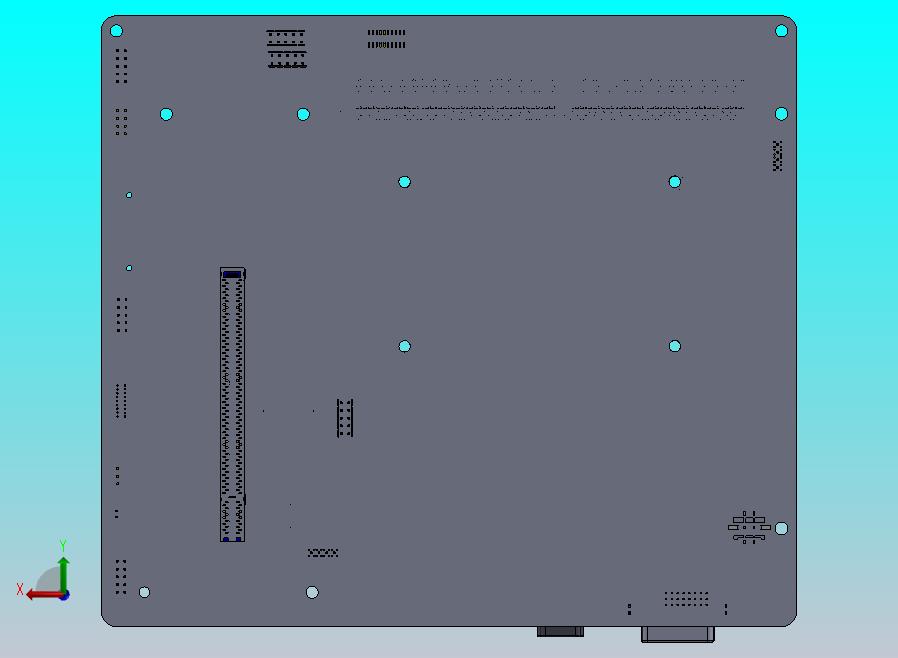Select the stacked four-row header block at the top

point(287,49)
